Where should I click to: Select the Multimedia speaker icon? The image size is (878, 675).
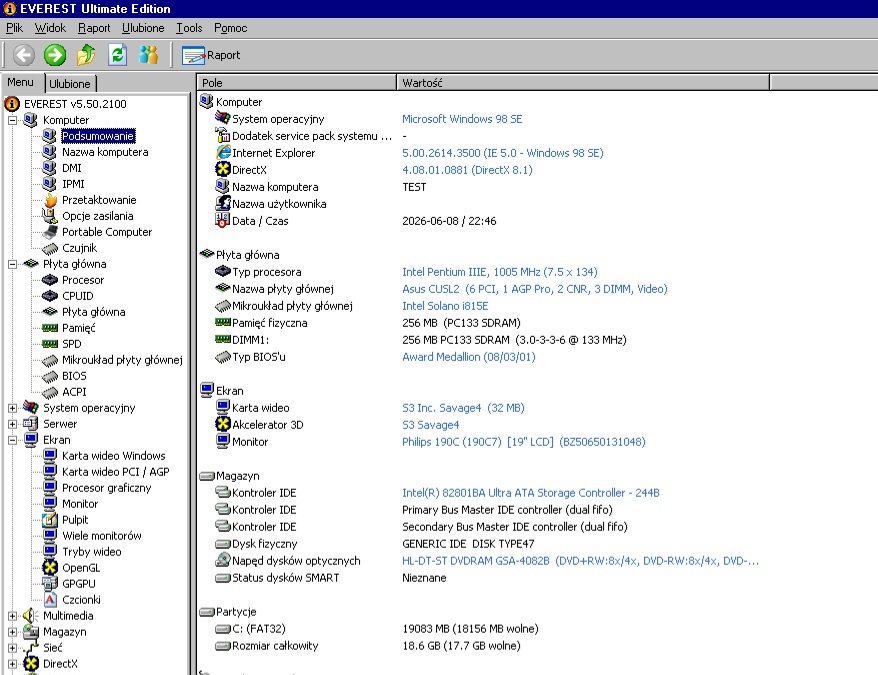point(30,616)
